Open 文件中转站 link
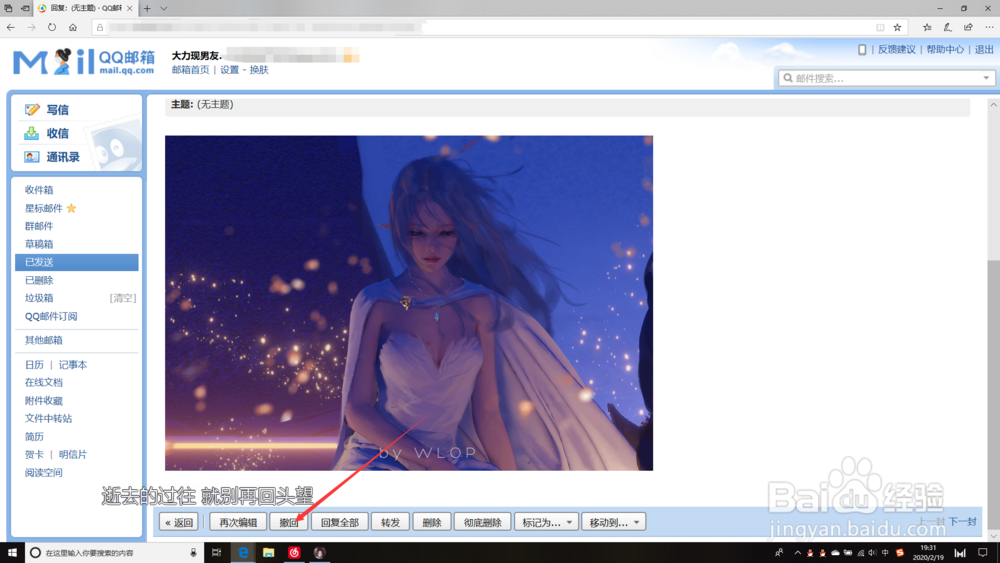This screenshot has height=563, width=1000. point(48,418)
